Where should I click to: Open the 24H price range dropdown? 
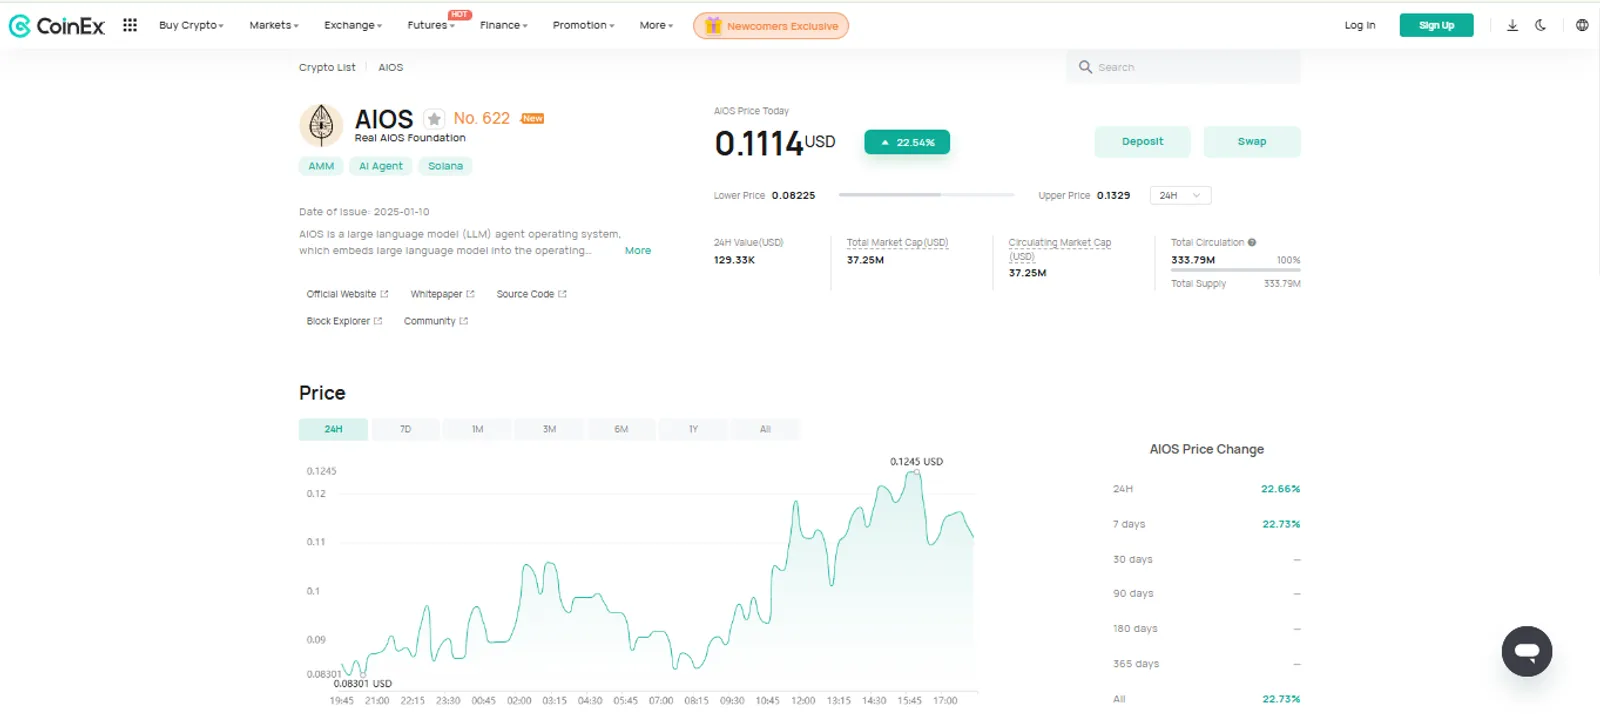pos(1180,196)
